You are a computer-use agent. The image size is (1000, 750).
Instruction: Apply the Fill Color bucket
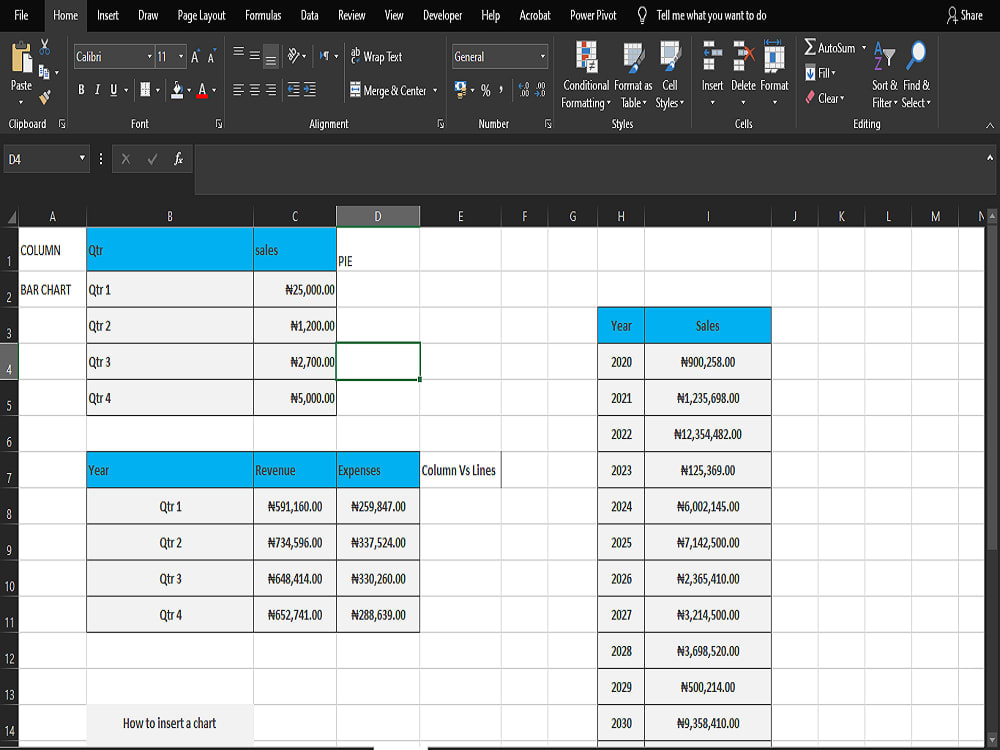(x=178, y=90)
